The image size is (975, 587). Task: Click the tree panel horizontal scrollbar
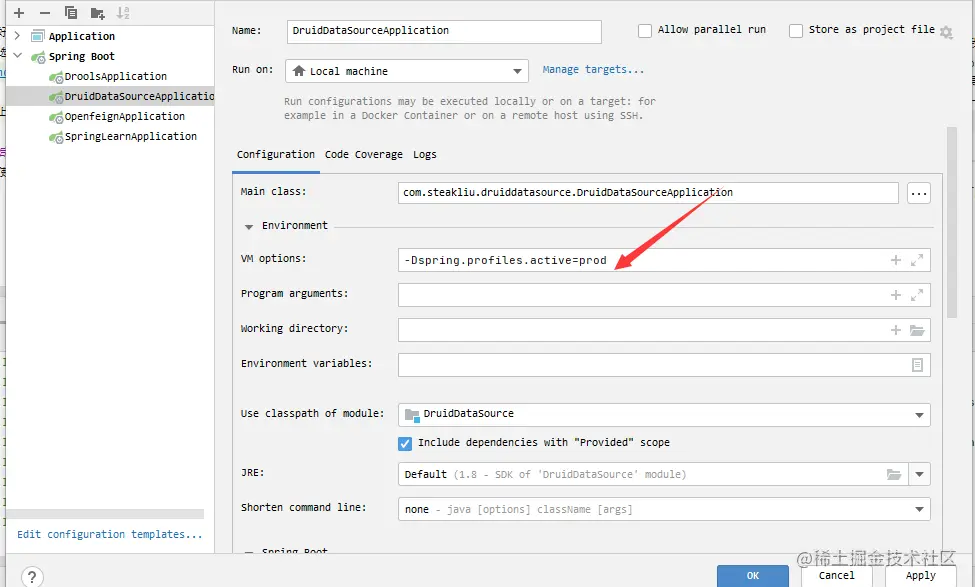tap(105, 514)
